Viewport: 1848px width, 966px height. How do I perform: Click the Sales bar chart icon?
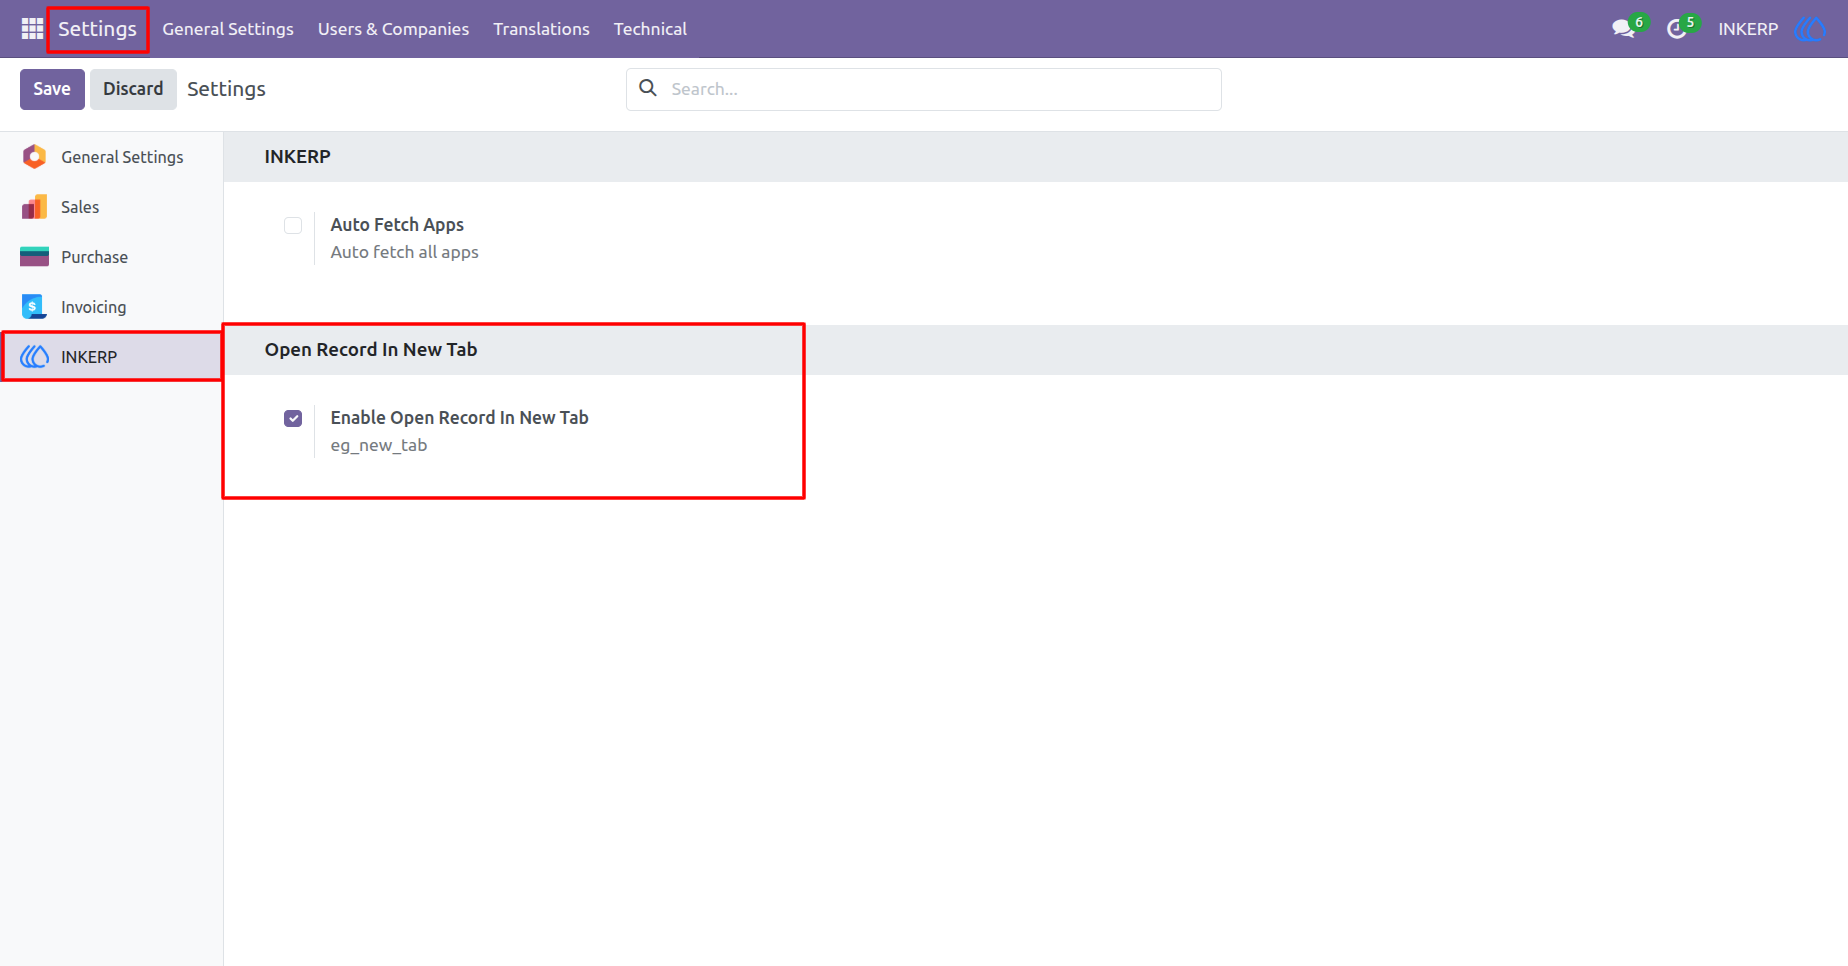(35, 207)
